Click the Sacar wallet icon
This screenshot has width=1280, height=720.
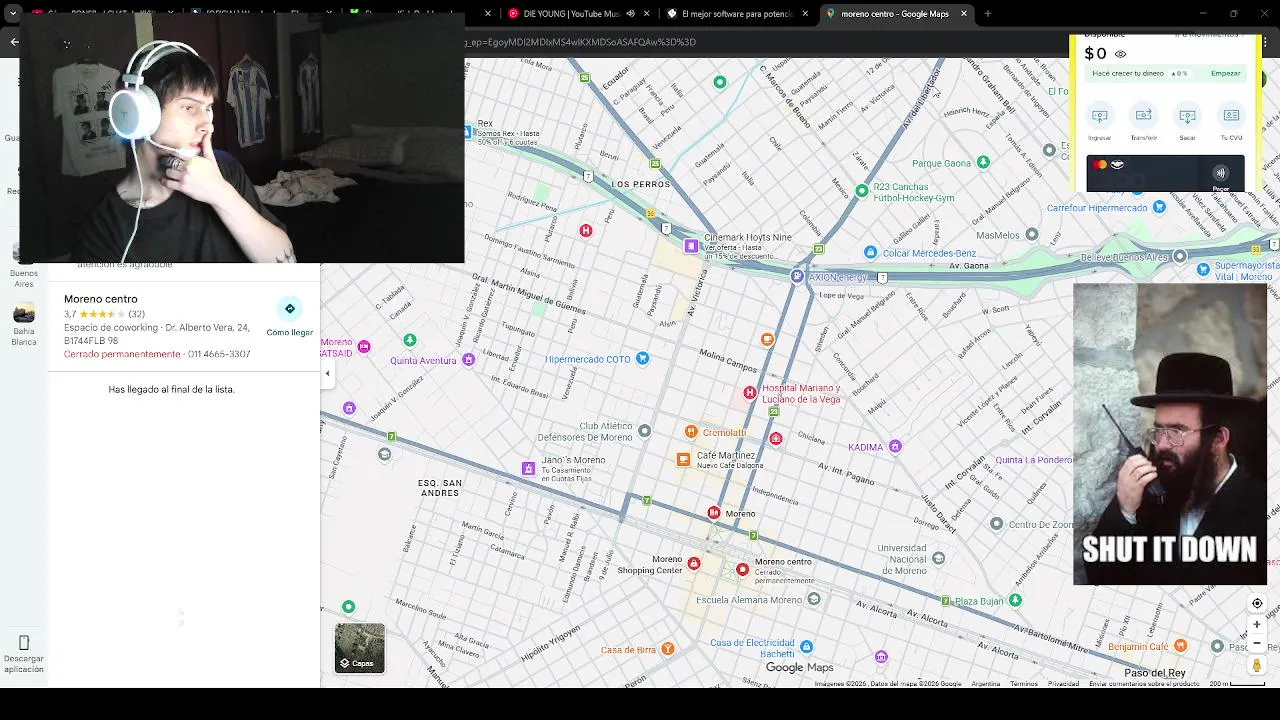pos(1187,116)
